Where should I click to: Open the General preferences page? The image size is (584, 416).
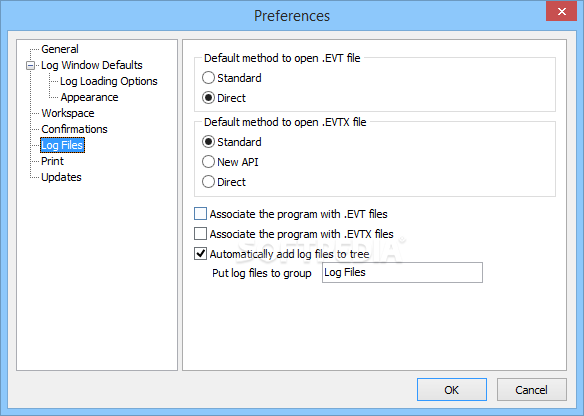tap(60, 49)
